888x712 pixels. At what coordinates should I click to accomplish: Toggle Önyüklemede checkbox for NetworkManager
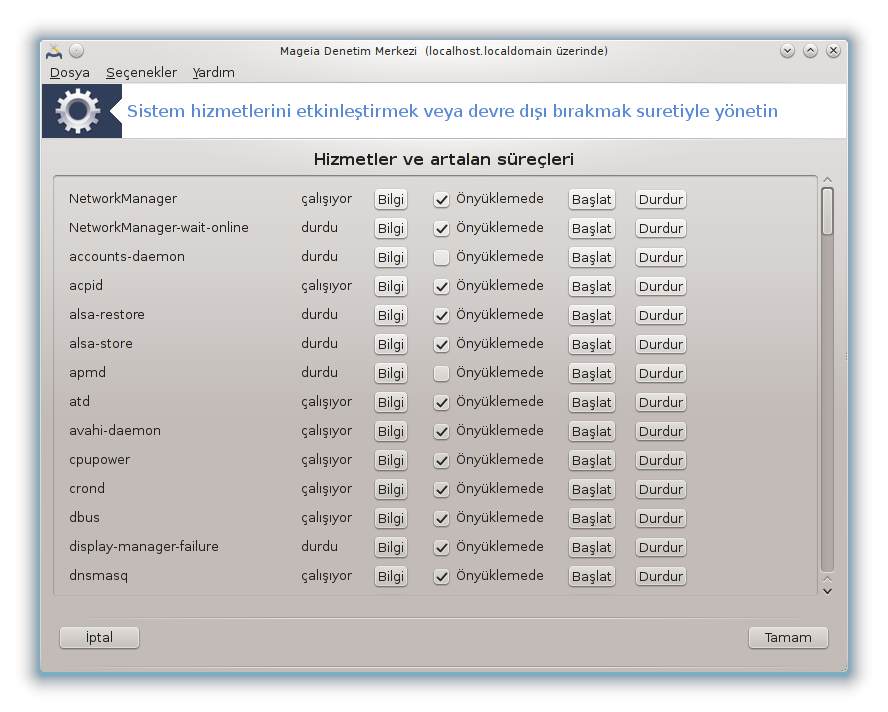point(441,199)
